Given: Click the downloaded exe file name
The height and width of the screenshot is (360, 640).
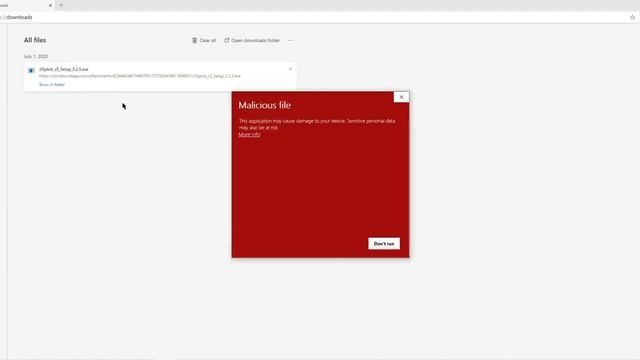Looking at the screenshot, I should click(64, 69).
